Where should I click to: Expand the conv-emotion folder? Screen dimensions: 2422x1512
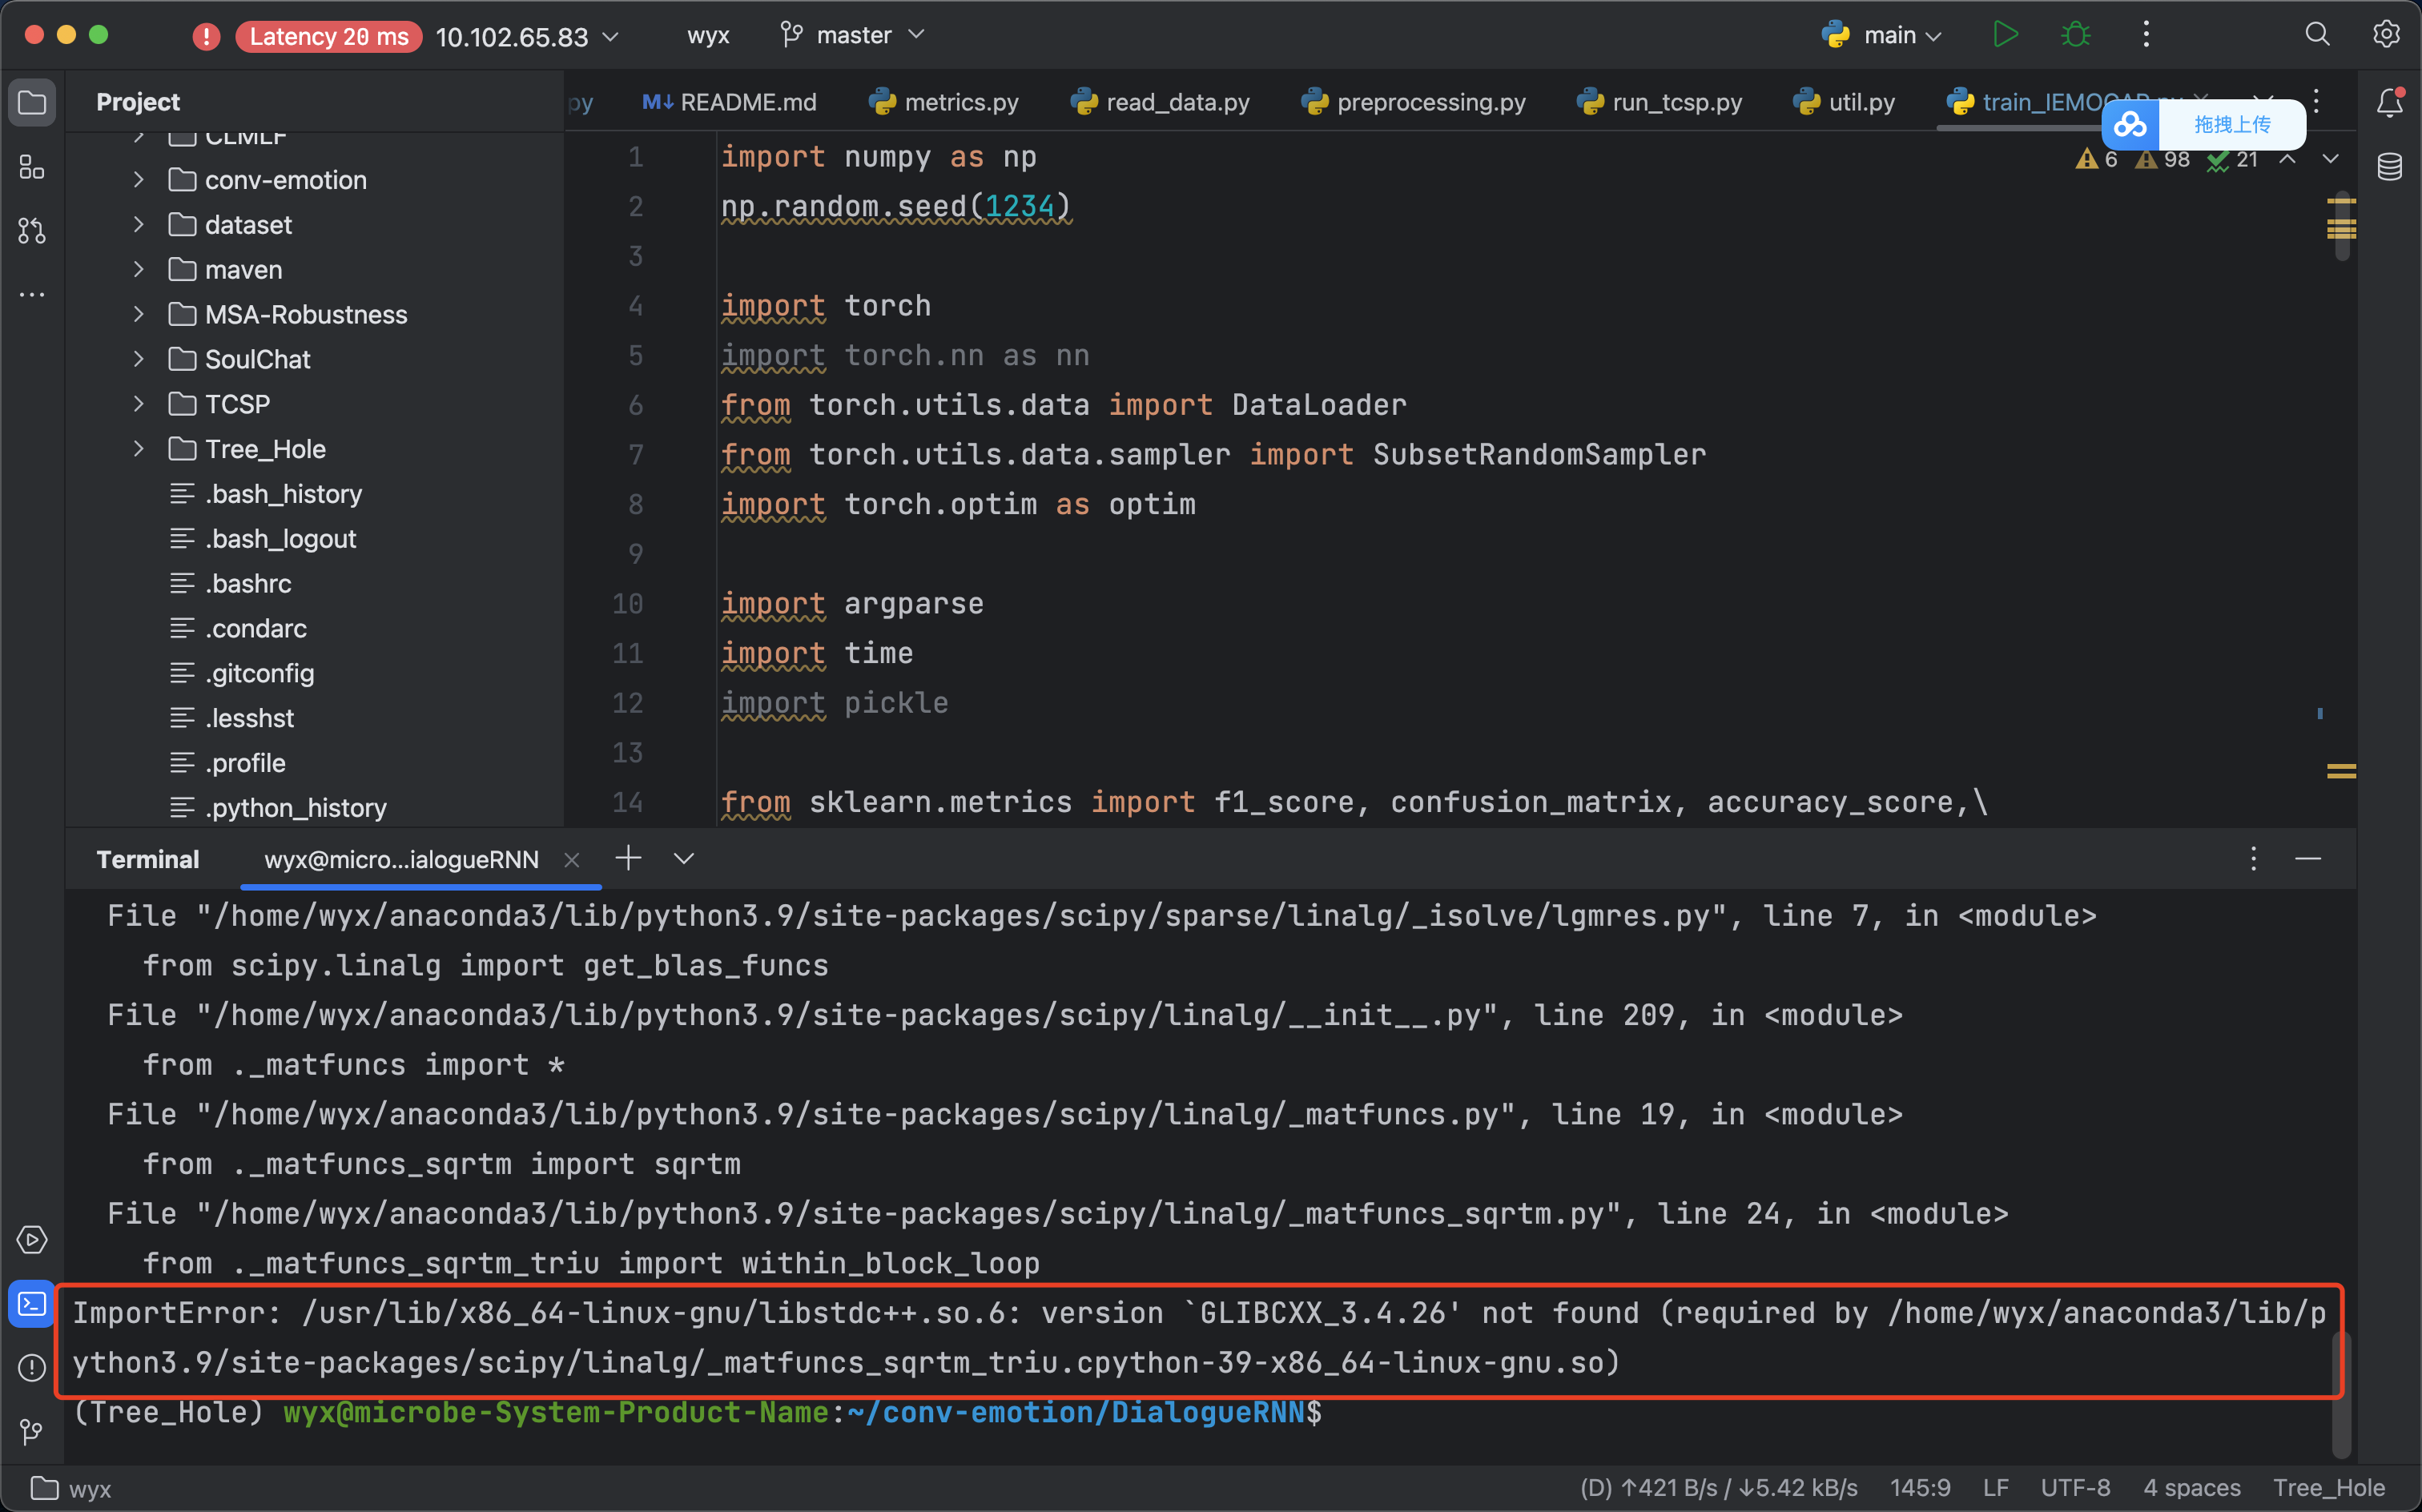[x=139, y=180]
